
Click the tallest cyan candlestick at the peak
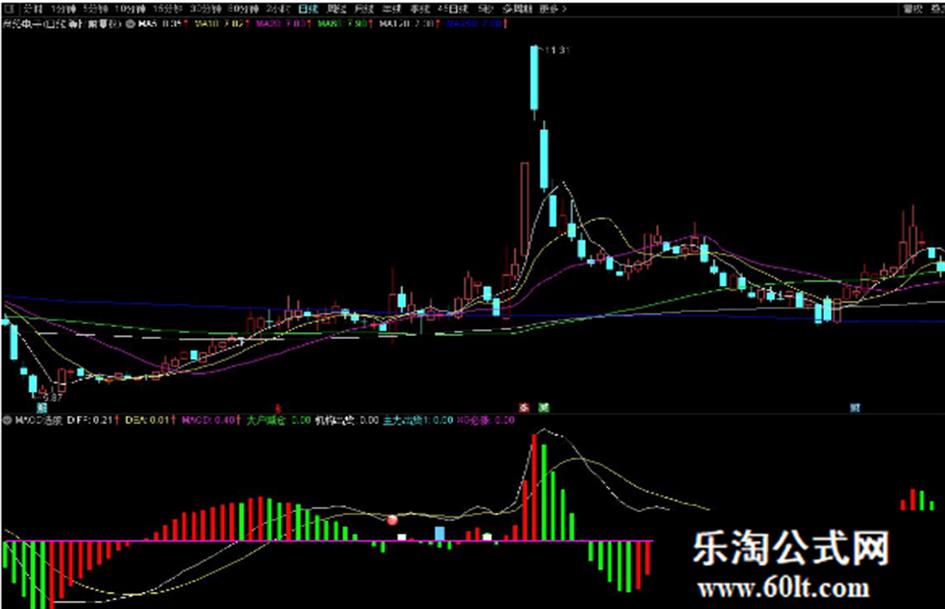[535, 78]
